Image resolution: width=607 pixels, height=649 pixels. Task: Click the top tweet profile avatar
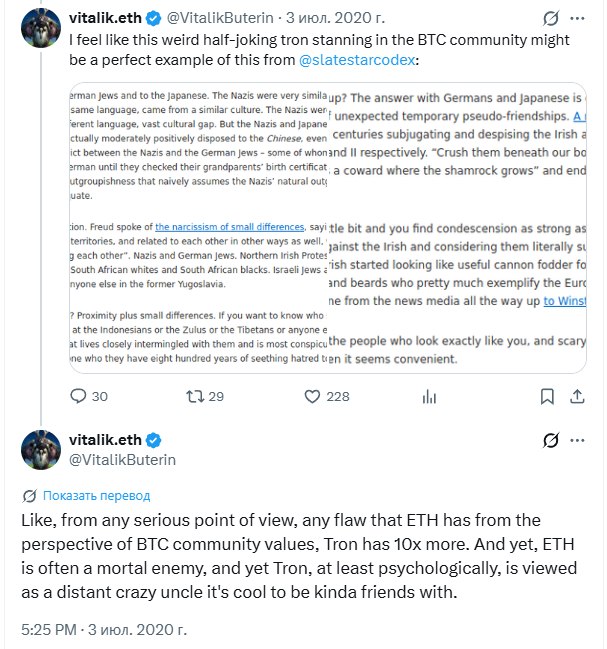pyautogui.click(x=41, y=28)
